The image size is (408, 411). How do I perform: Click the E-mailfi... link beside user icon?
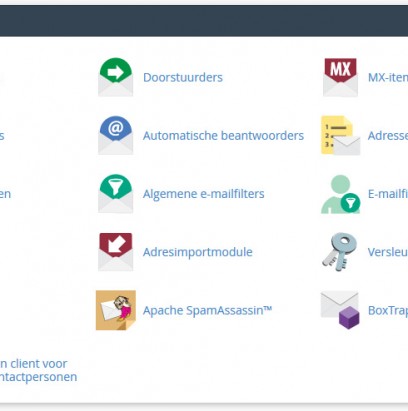(x=388, y=194)
